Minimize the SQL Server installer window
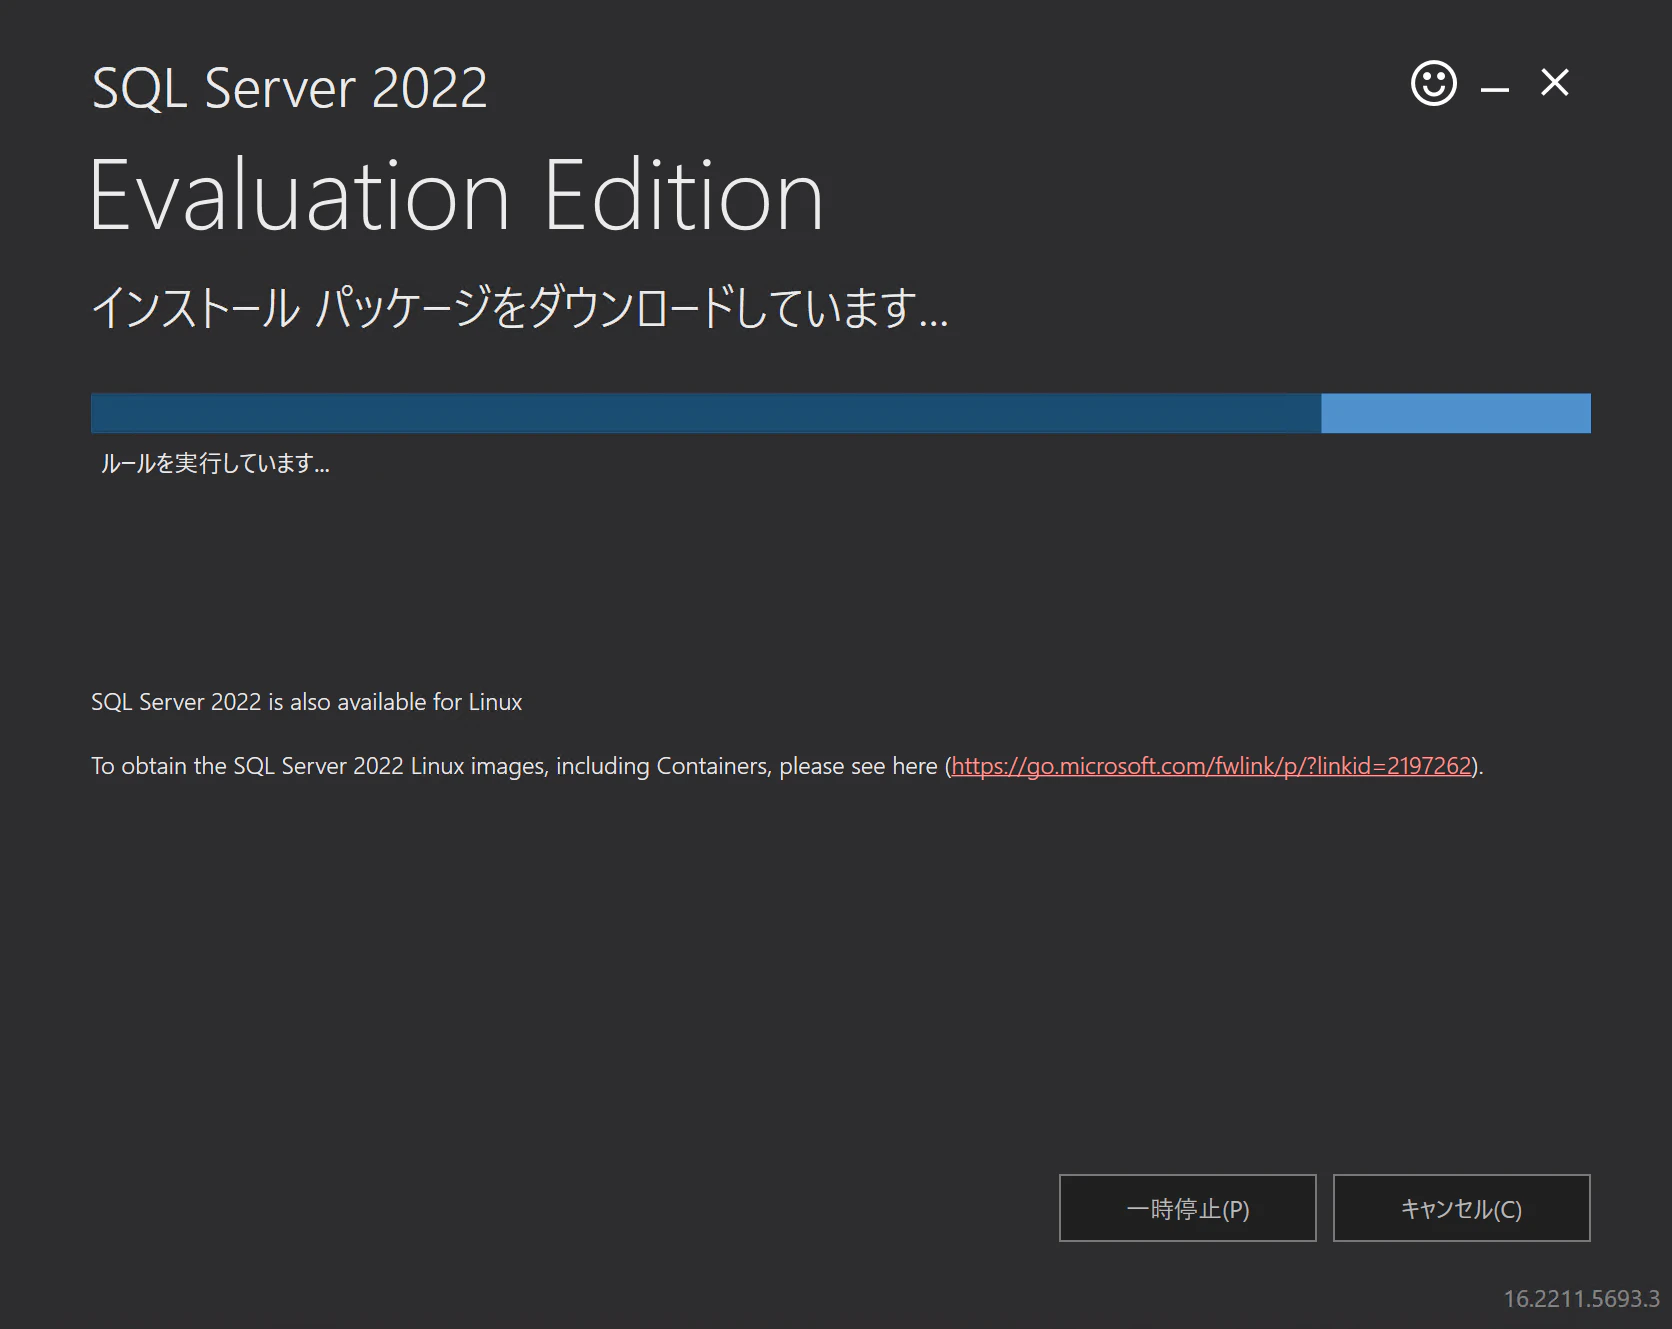Image resolution: width=1672 pixels, height=1329 pixels. tap(1495, 90)
